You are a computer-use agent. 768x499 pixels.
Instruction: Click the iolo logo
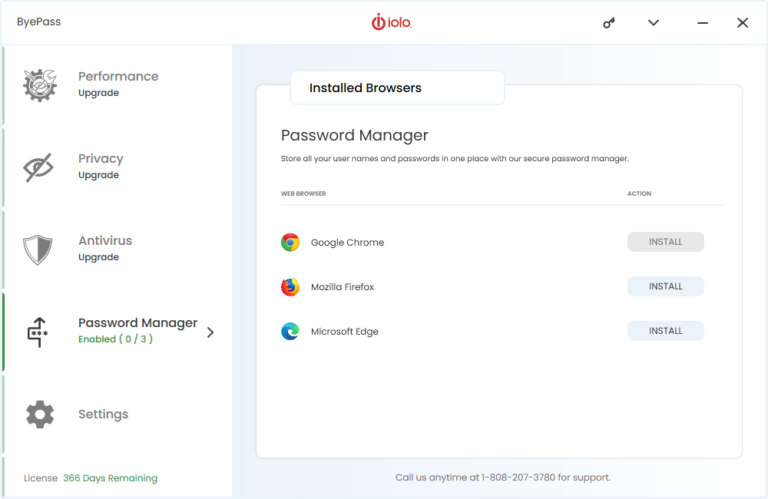point(391,22)
